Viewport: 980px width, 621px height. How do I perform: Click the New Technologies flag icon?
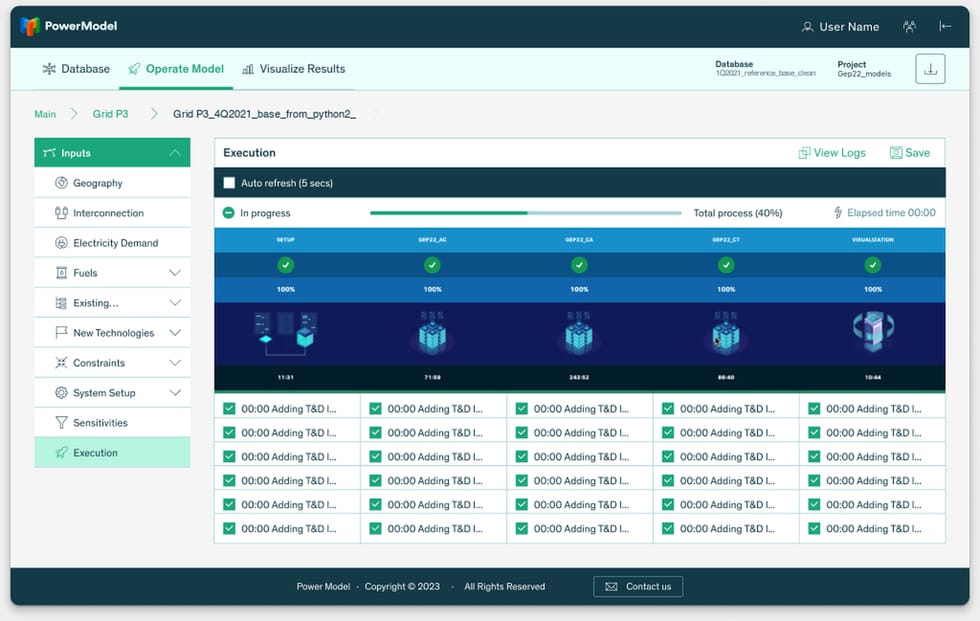(61, 333)
